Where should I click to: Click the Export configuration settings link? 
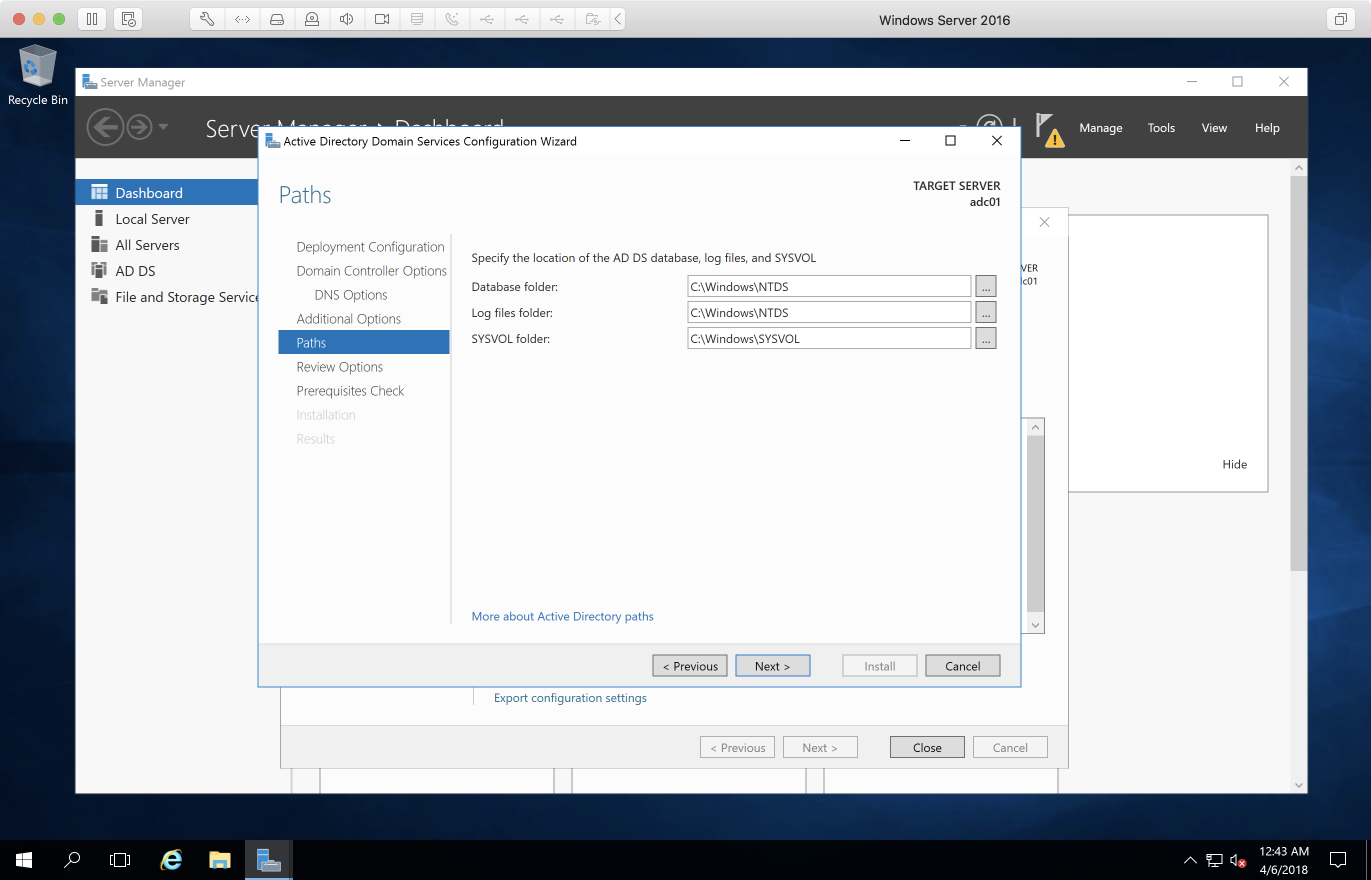570,698
